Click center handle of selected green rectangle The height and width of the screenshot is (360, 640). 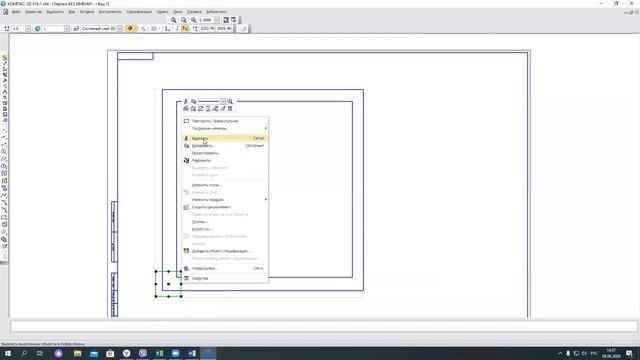[x=169, y=284]
